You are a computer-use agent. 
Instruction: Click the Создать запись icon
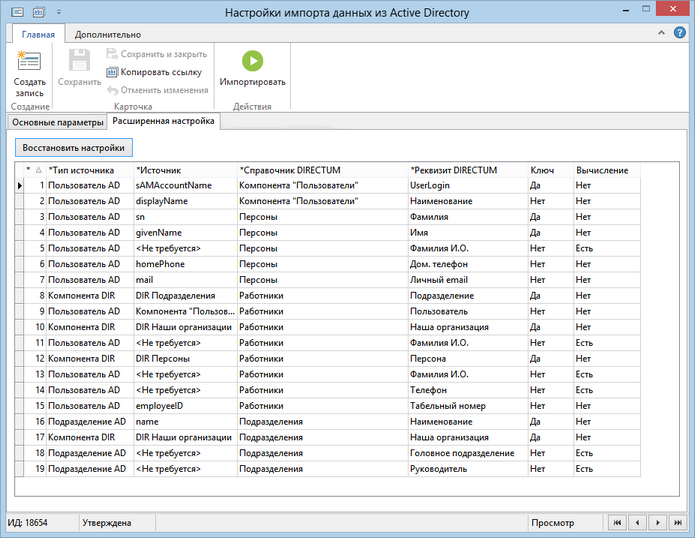[x=29, y=61]
